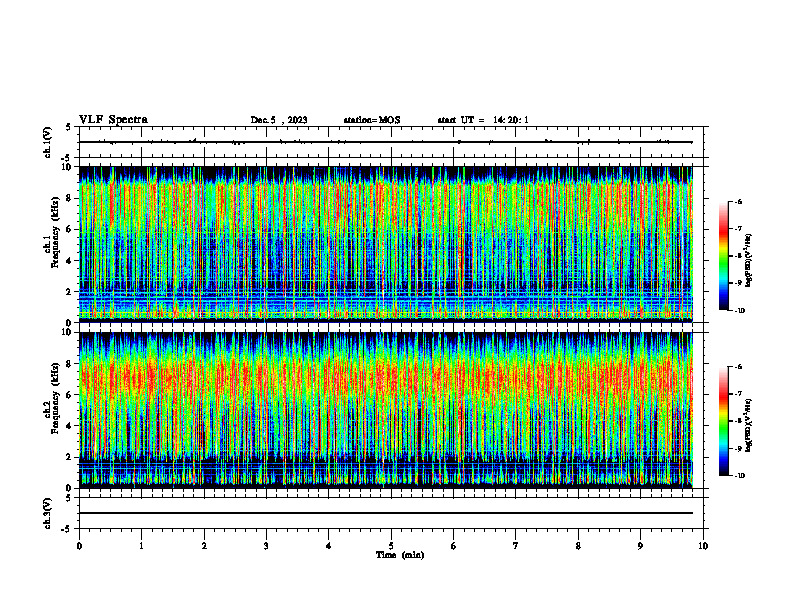Click the "Time (min)" axis label
The height and width of the screenshot is (612, 792).
(400, 555)
